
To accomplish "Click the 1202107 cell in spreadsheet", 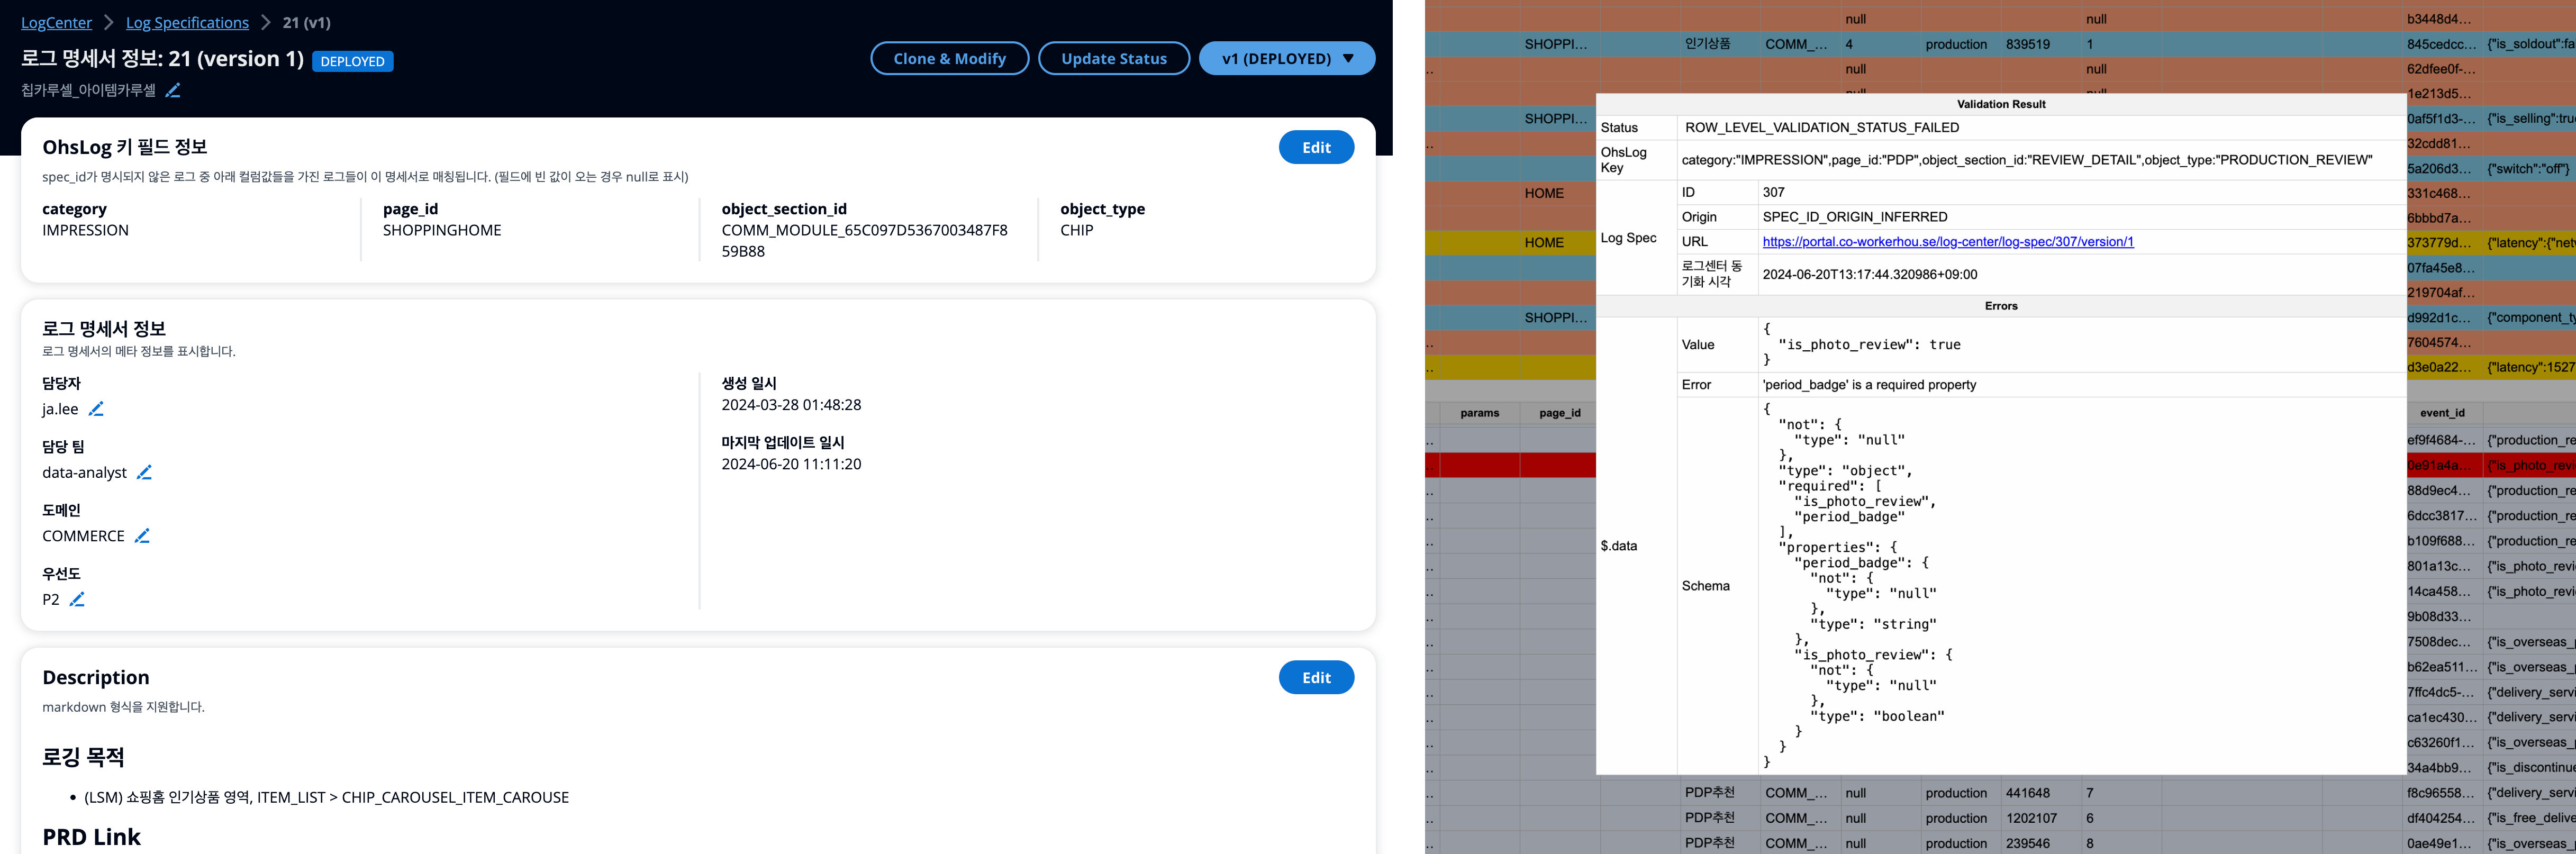I will click(2040, 818).
